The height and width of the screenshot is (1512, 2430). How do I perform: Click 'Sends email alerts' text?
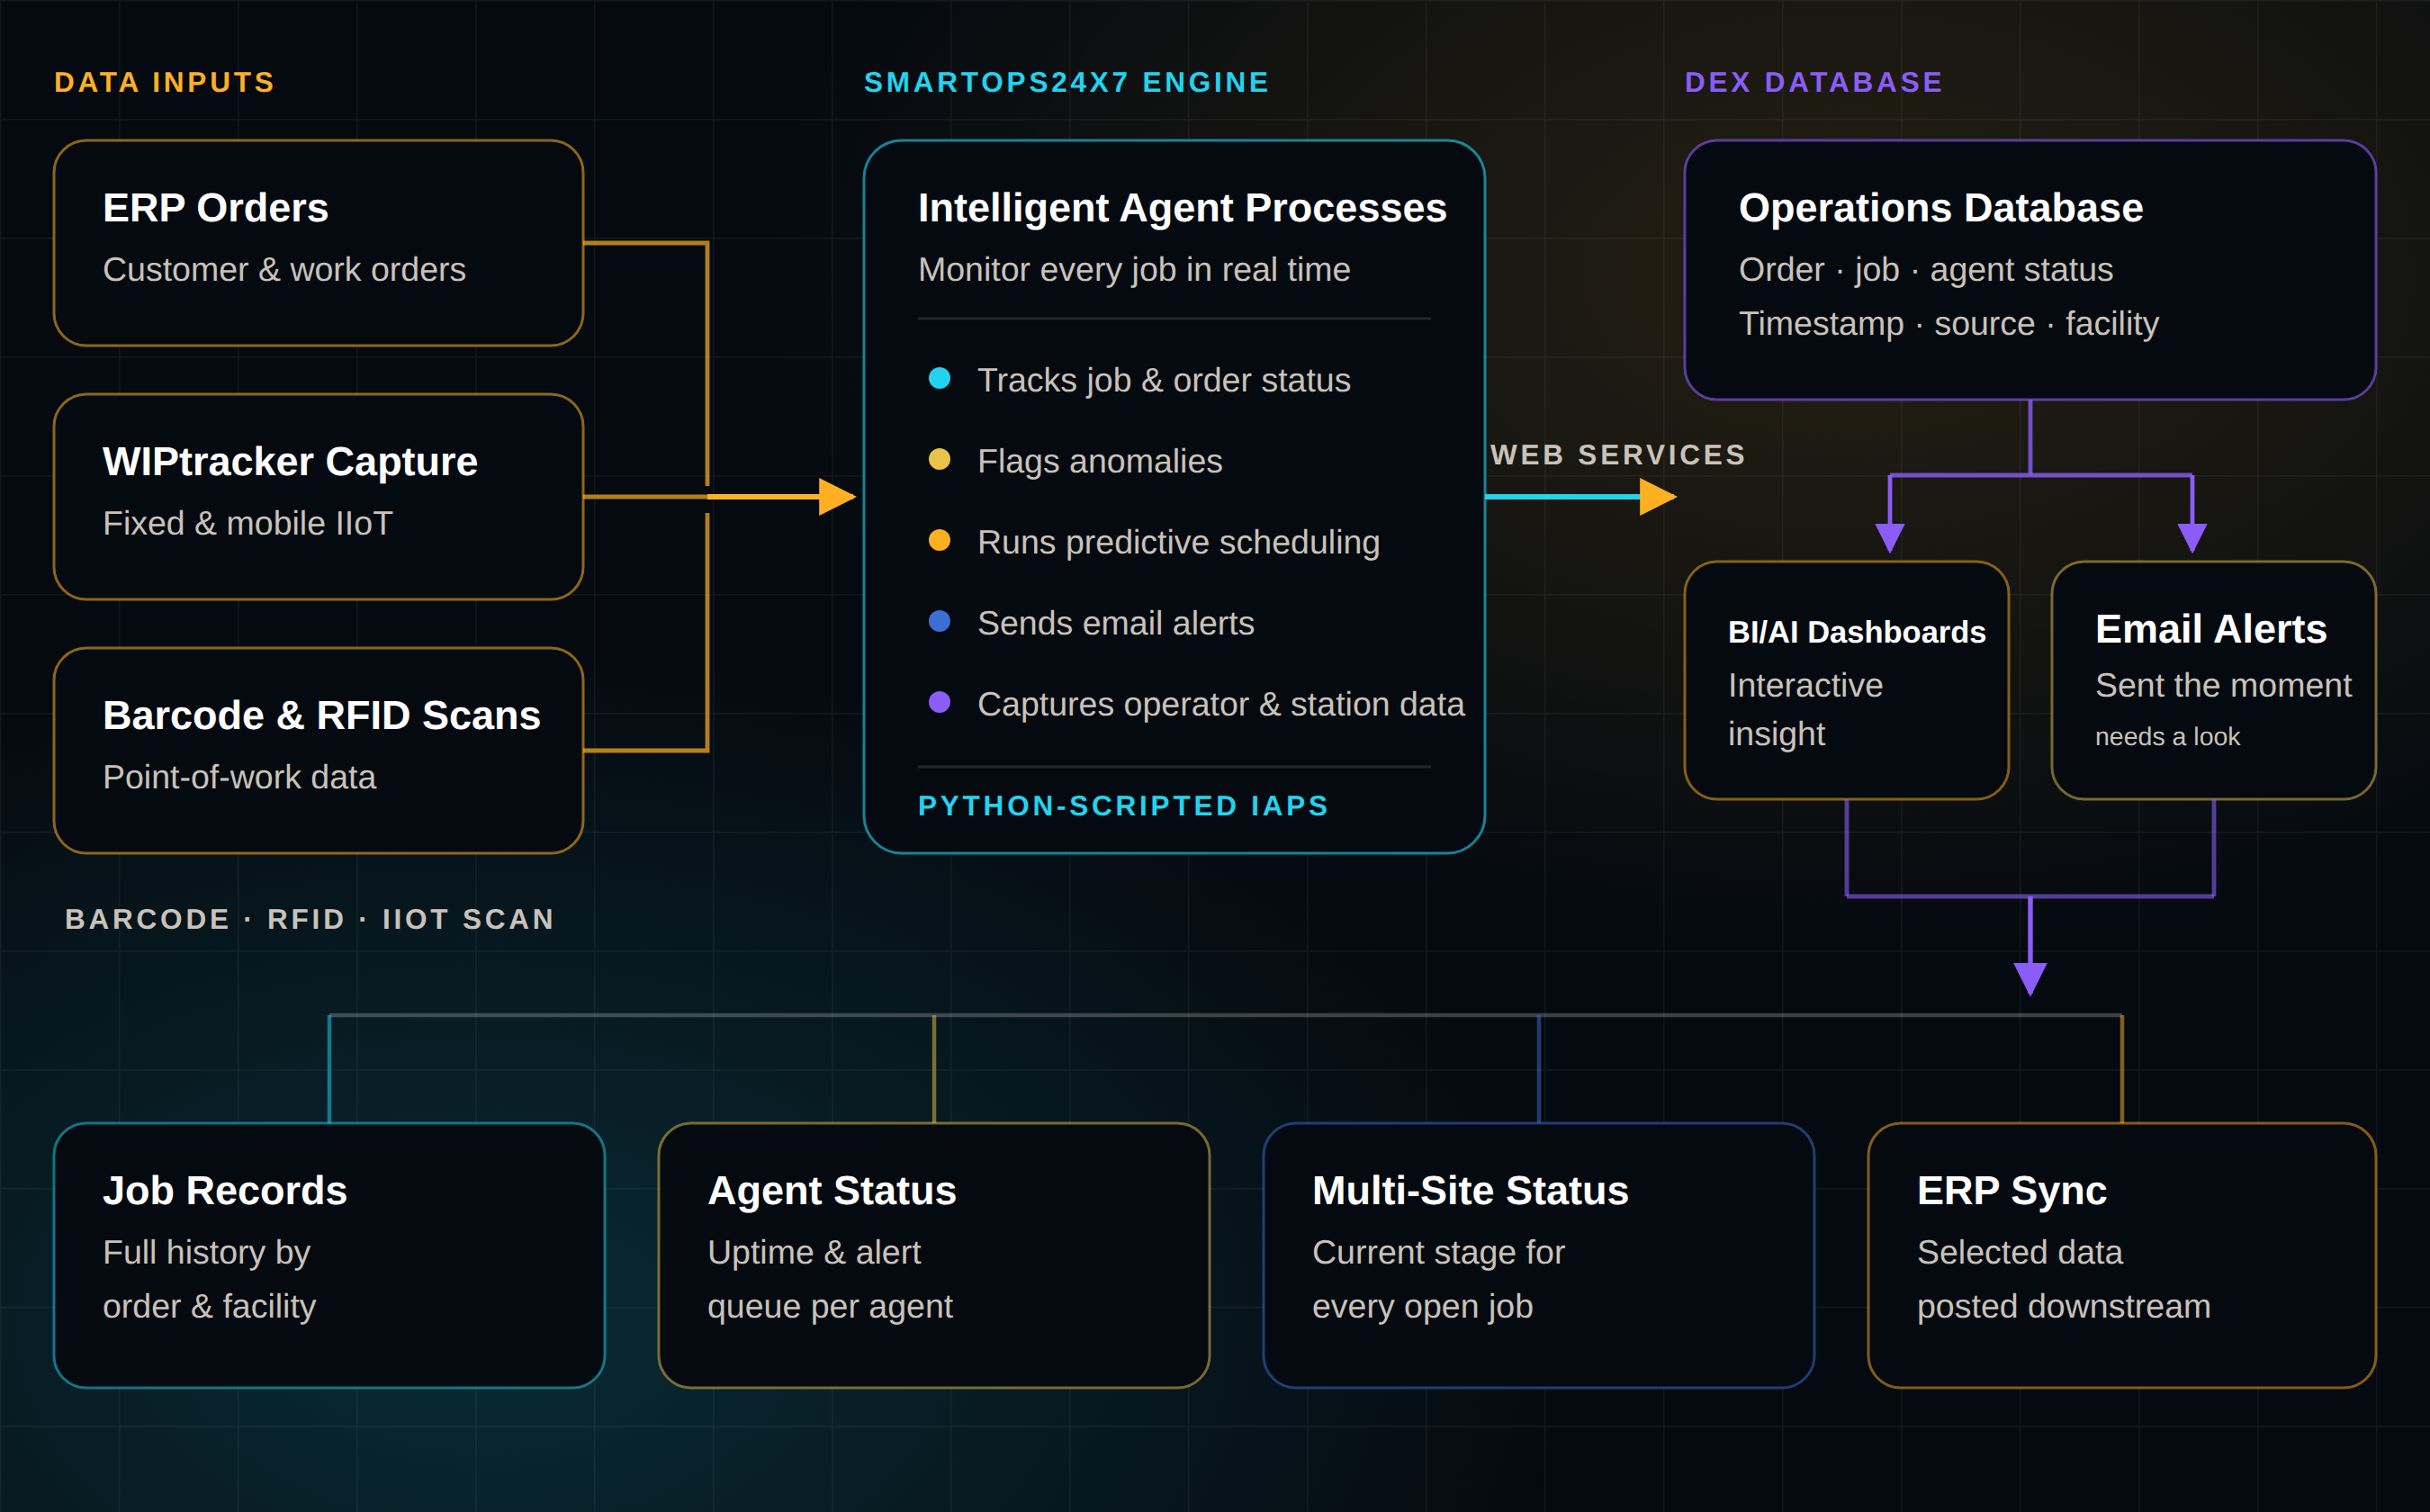(1116, 623)
